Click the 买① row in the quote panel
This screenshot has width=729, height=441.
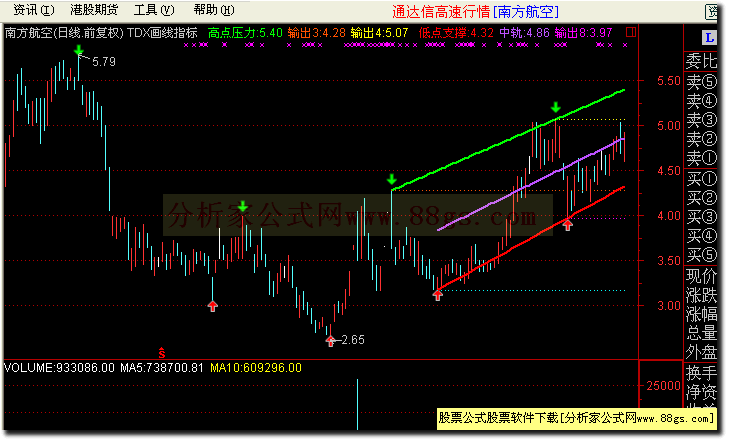click(x=701, y=179)
